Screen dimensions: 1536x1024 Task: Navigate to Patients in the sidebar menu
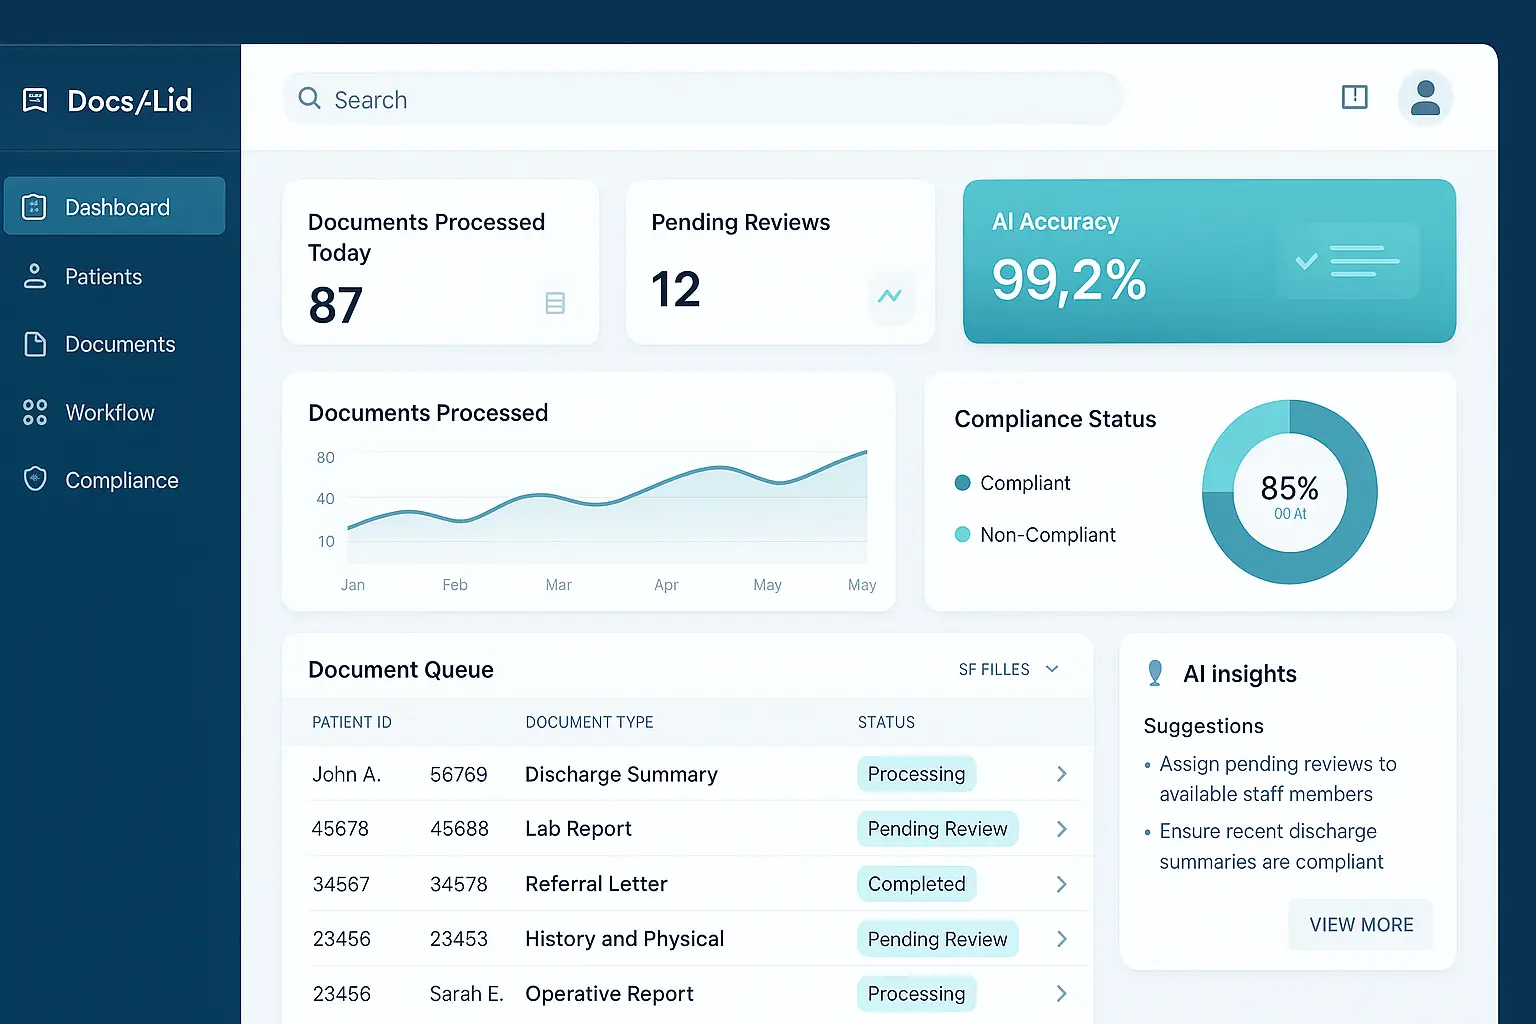(x=103, y=276)
